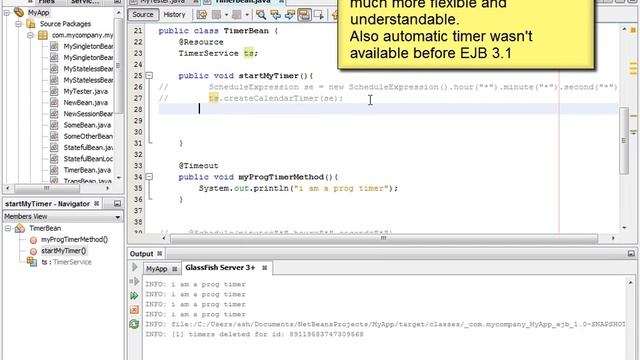Screen dimensions: 640x360
Task: Click the output pane scroll-up arrow
Action: (631, 282)
